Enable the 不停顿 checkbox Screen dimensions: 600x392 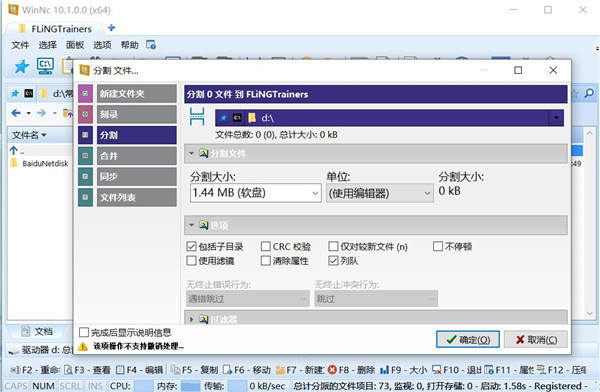(x=438, y=246)
